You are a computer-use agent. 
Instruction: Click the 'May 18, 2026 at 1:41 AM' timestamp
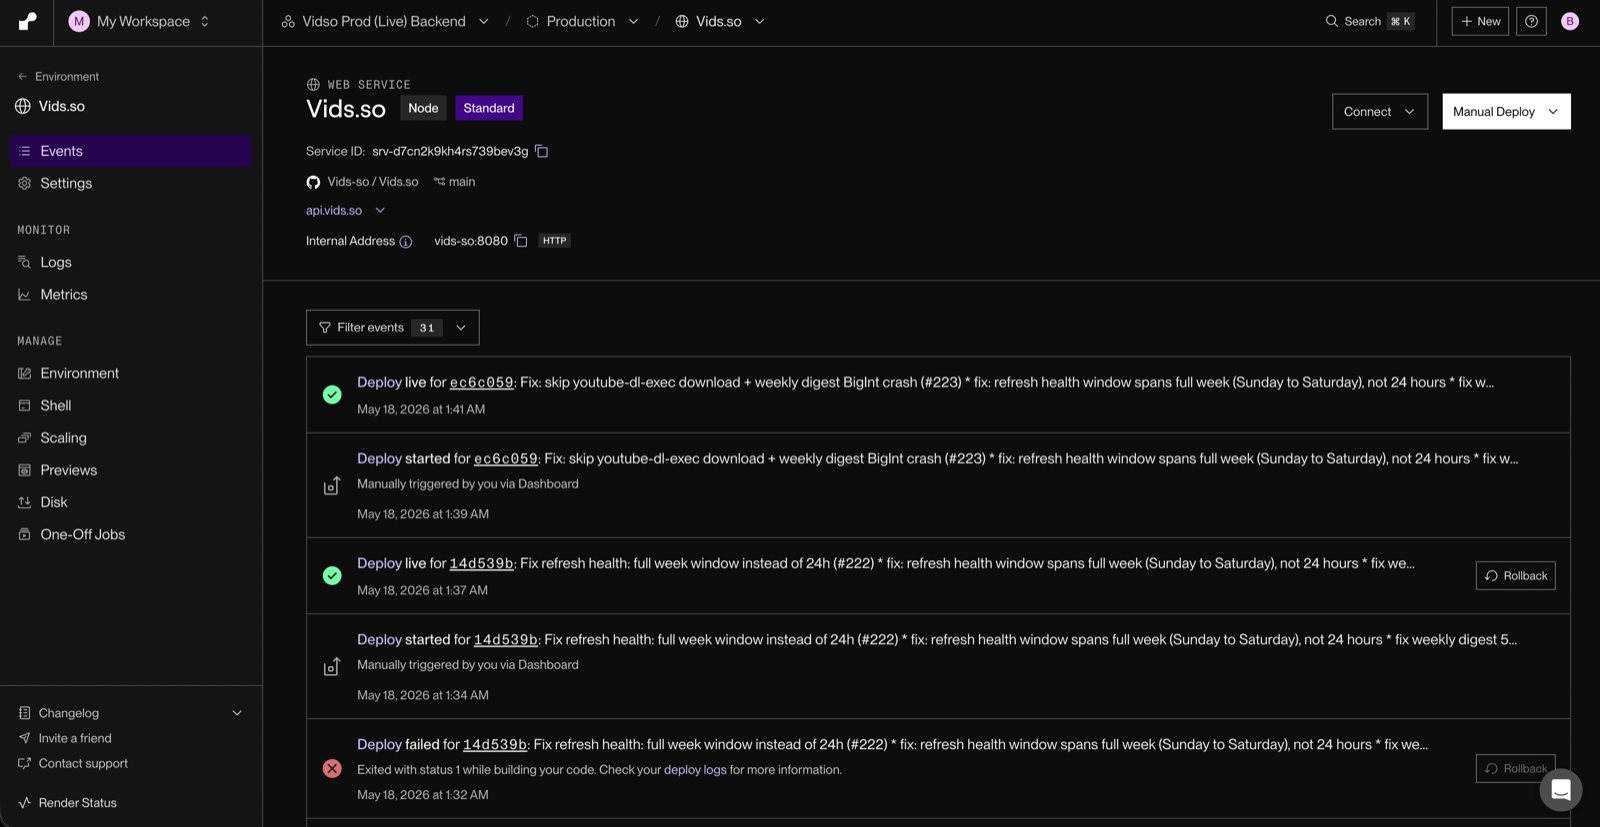pyautogui.click(x=421, y=410)
